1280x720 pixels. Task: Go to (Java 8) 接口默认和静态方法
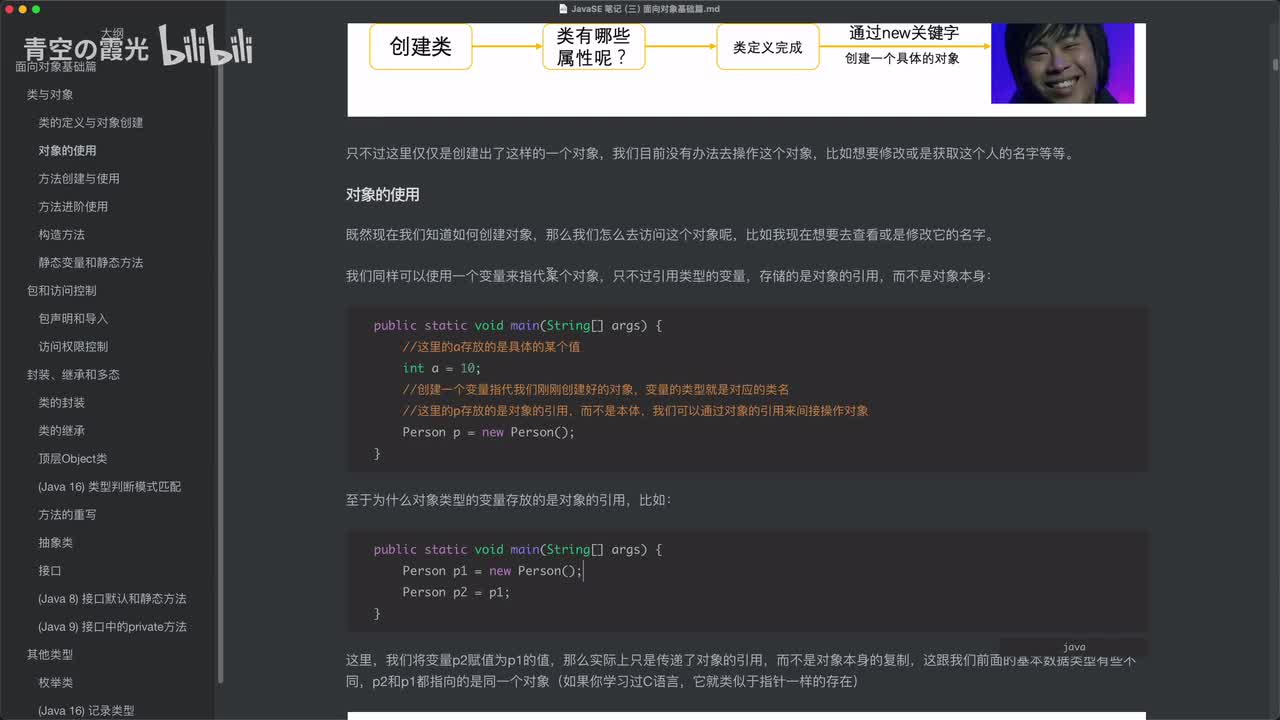coord(112,599)
